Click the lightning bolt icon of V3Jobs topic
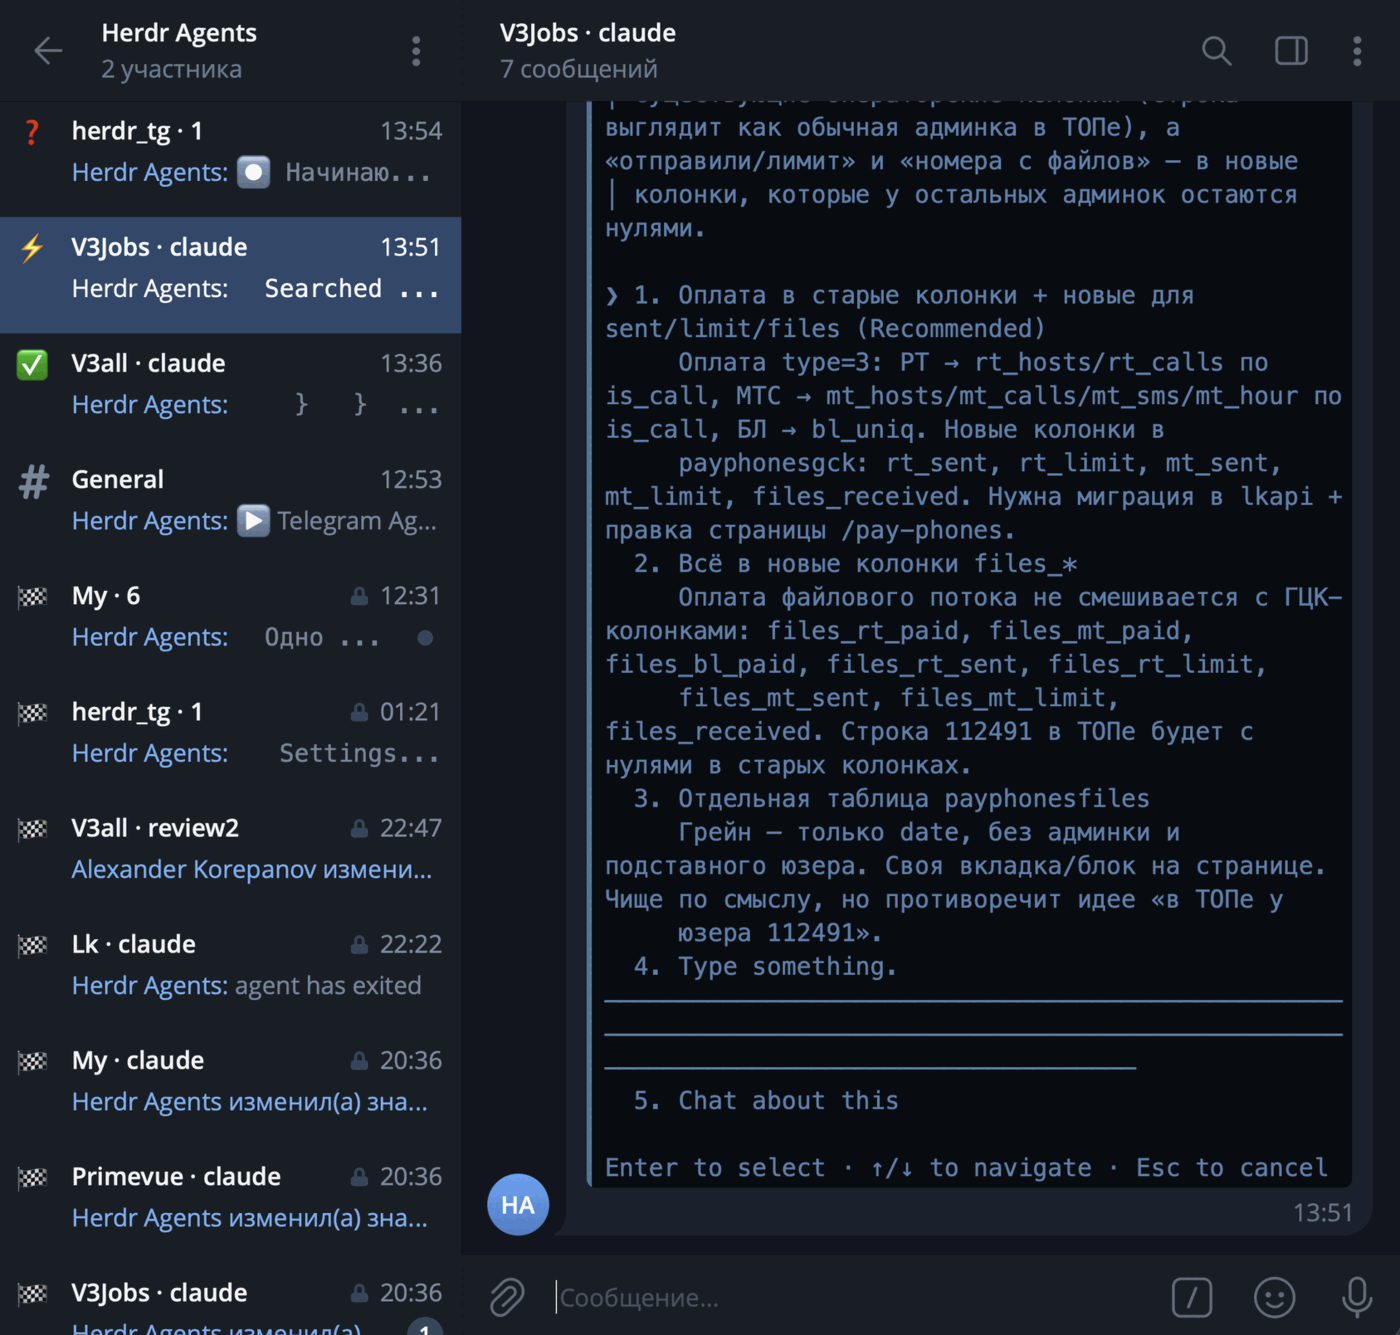 pos(32,248)
